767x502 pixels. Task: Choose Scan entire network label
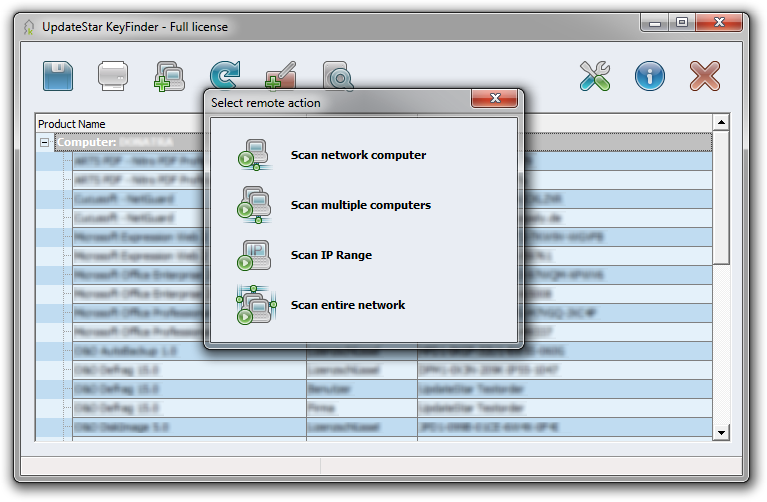[348, 305]
